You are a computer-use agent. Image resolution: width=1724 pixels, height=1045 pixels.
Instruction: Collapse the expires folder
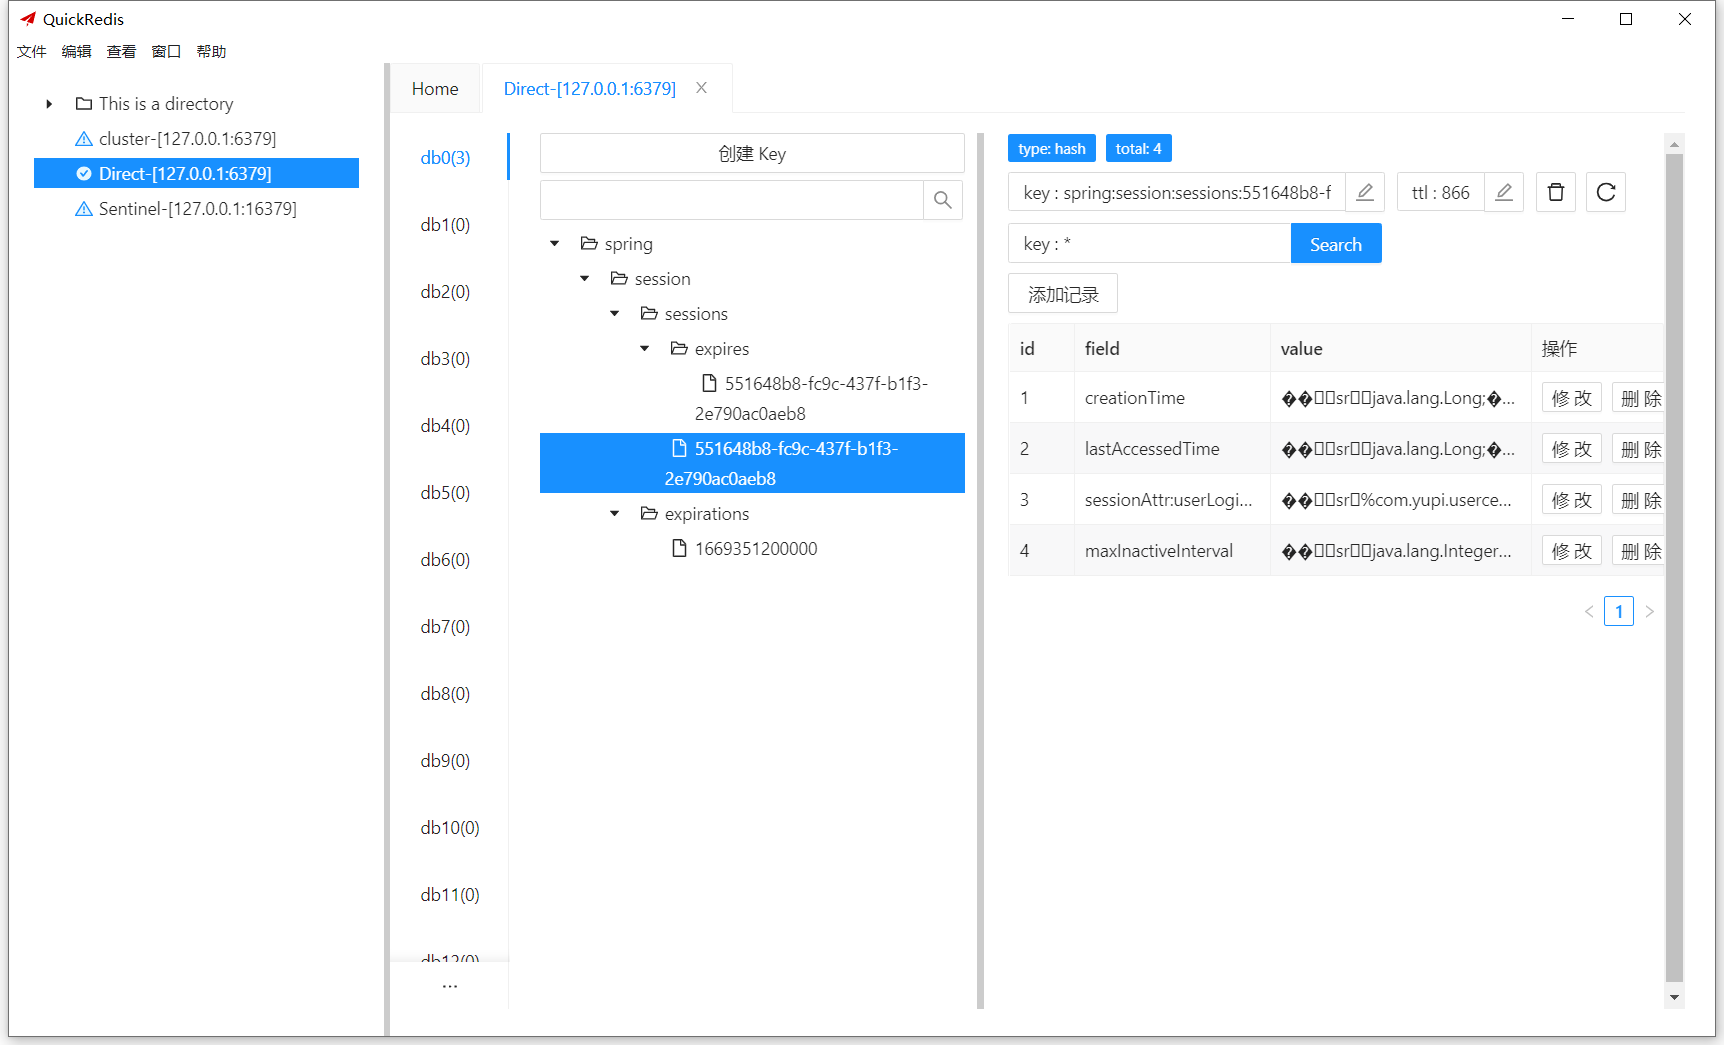pos(645,349)
